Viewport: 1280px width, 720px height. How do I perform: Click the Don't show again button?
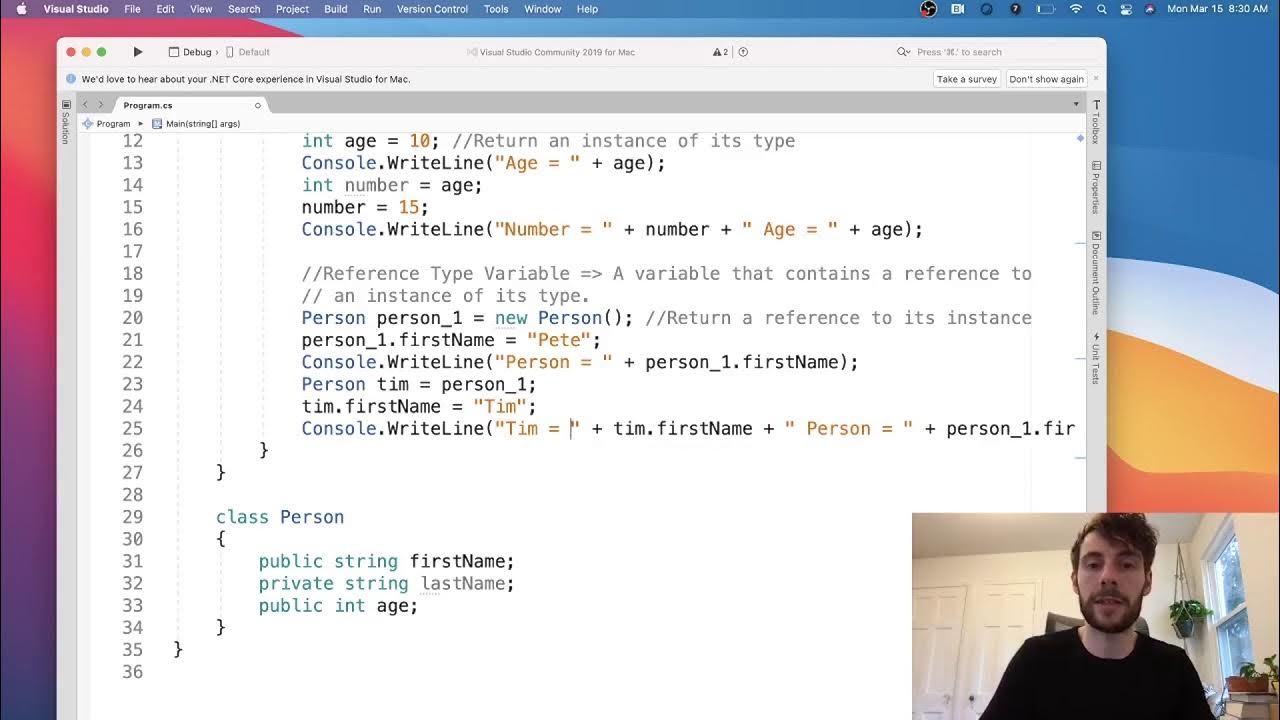[x=1046, y=79]
